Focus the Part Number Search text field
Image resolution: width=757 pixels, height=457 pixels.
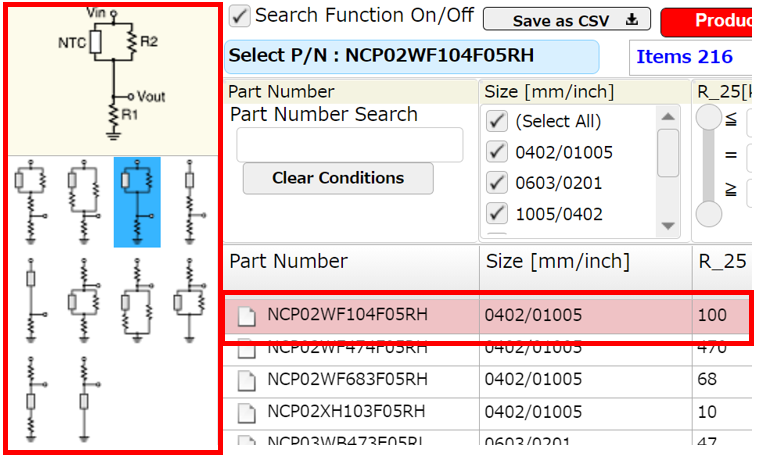(349, 145)
